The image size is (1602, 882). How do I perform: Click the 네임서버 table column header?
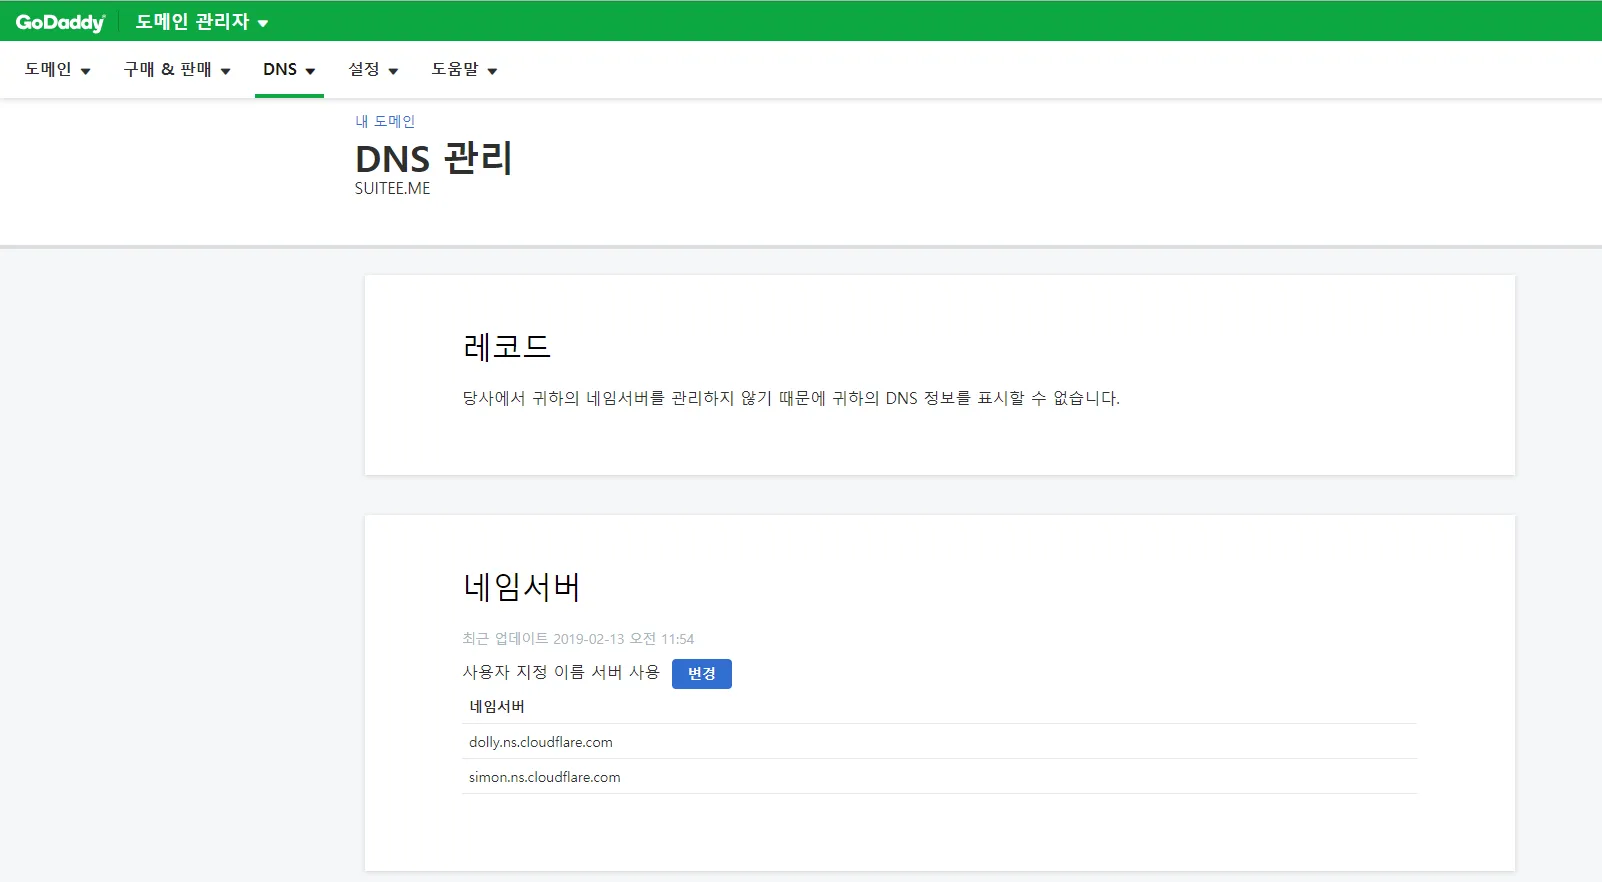point(497,706)
